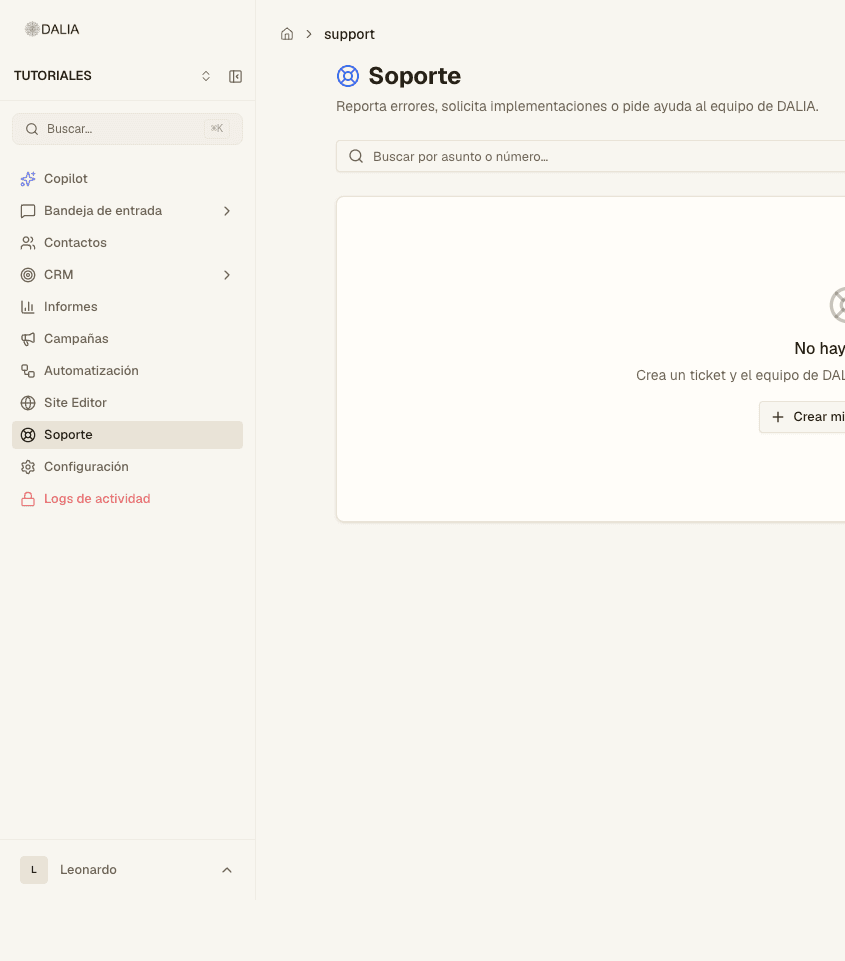Click the Configuración gear icon
845x961 pixels.
click(x=28, y=466)
